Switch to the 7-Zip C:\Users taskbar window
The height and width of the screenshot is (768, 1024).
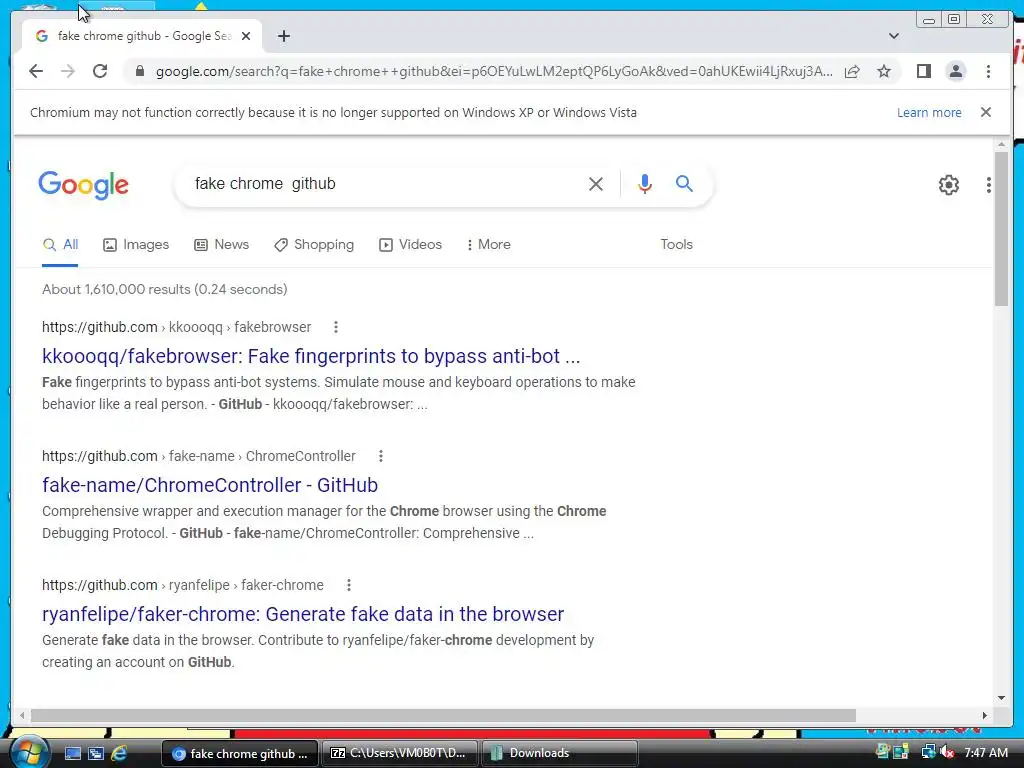(x=399, y=754)
